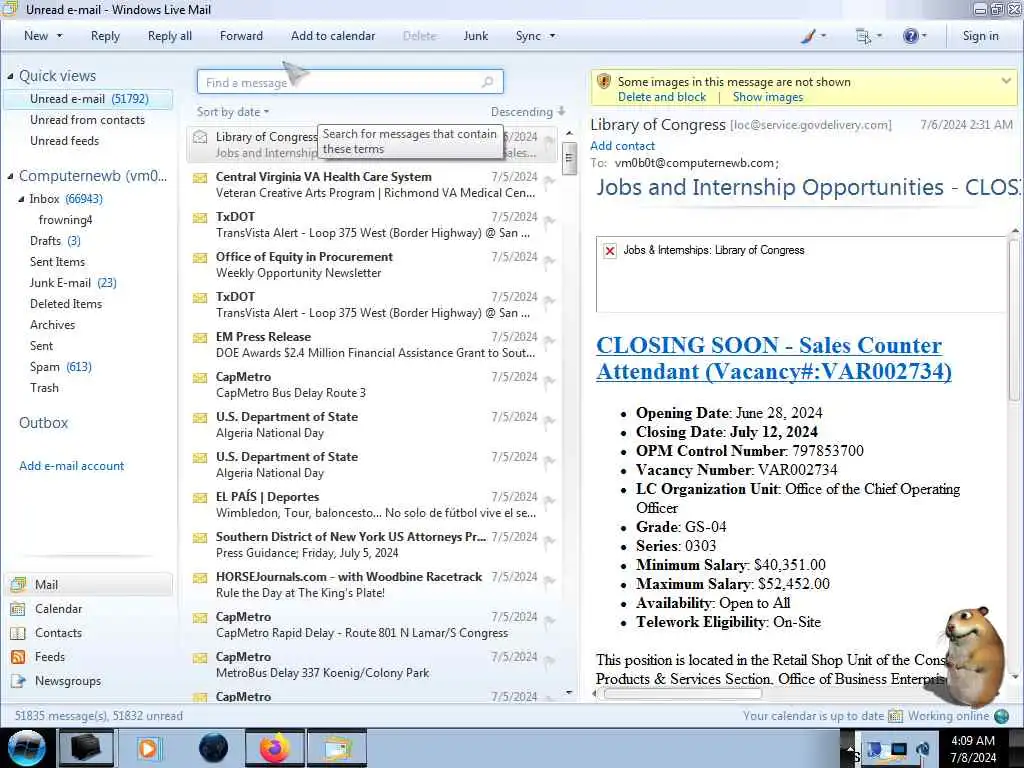Click Add to calendar

333,36
